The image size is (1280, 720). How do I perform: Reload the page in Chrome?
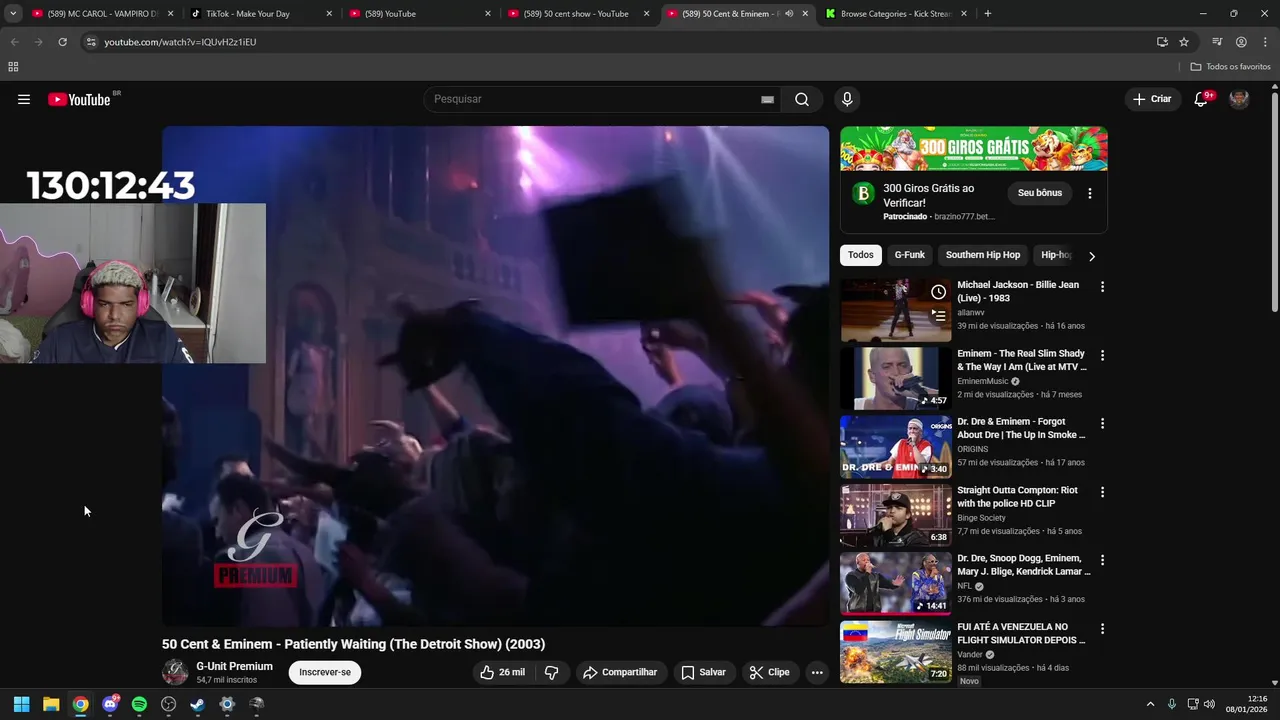tap(62, 42)
